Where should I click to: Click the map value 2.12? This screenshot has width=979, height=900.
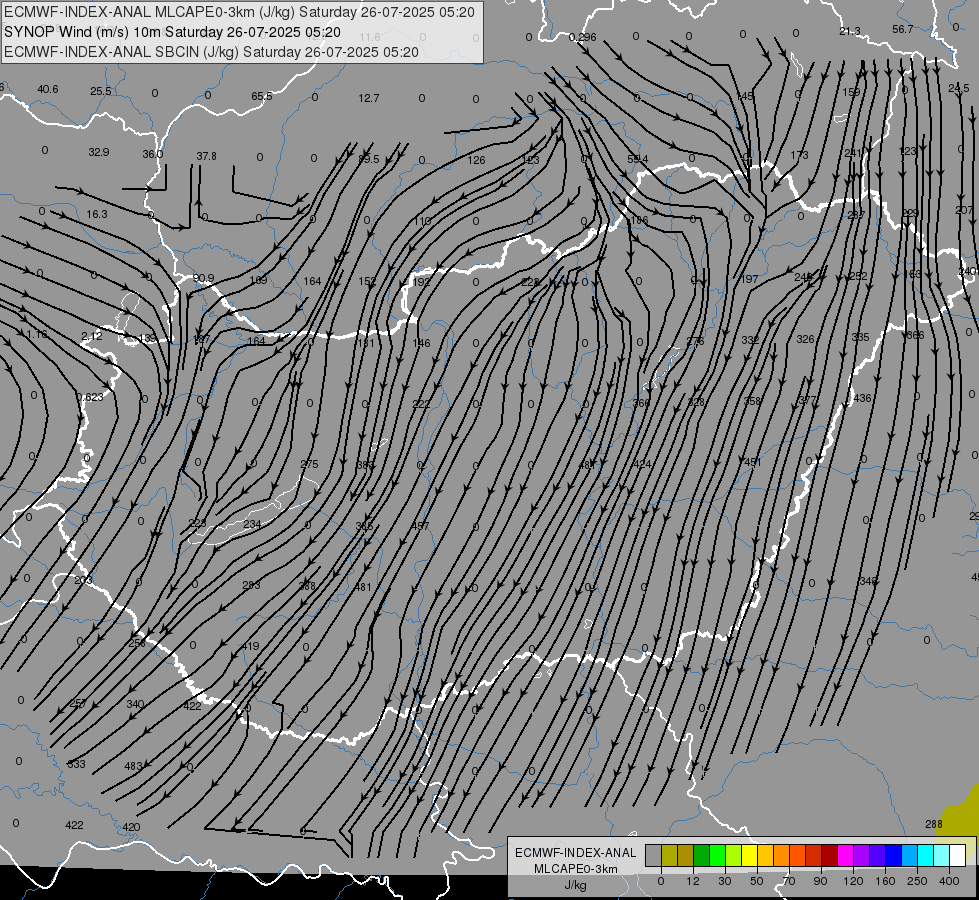click(92, 336)
